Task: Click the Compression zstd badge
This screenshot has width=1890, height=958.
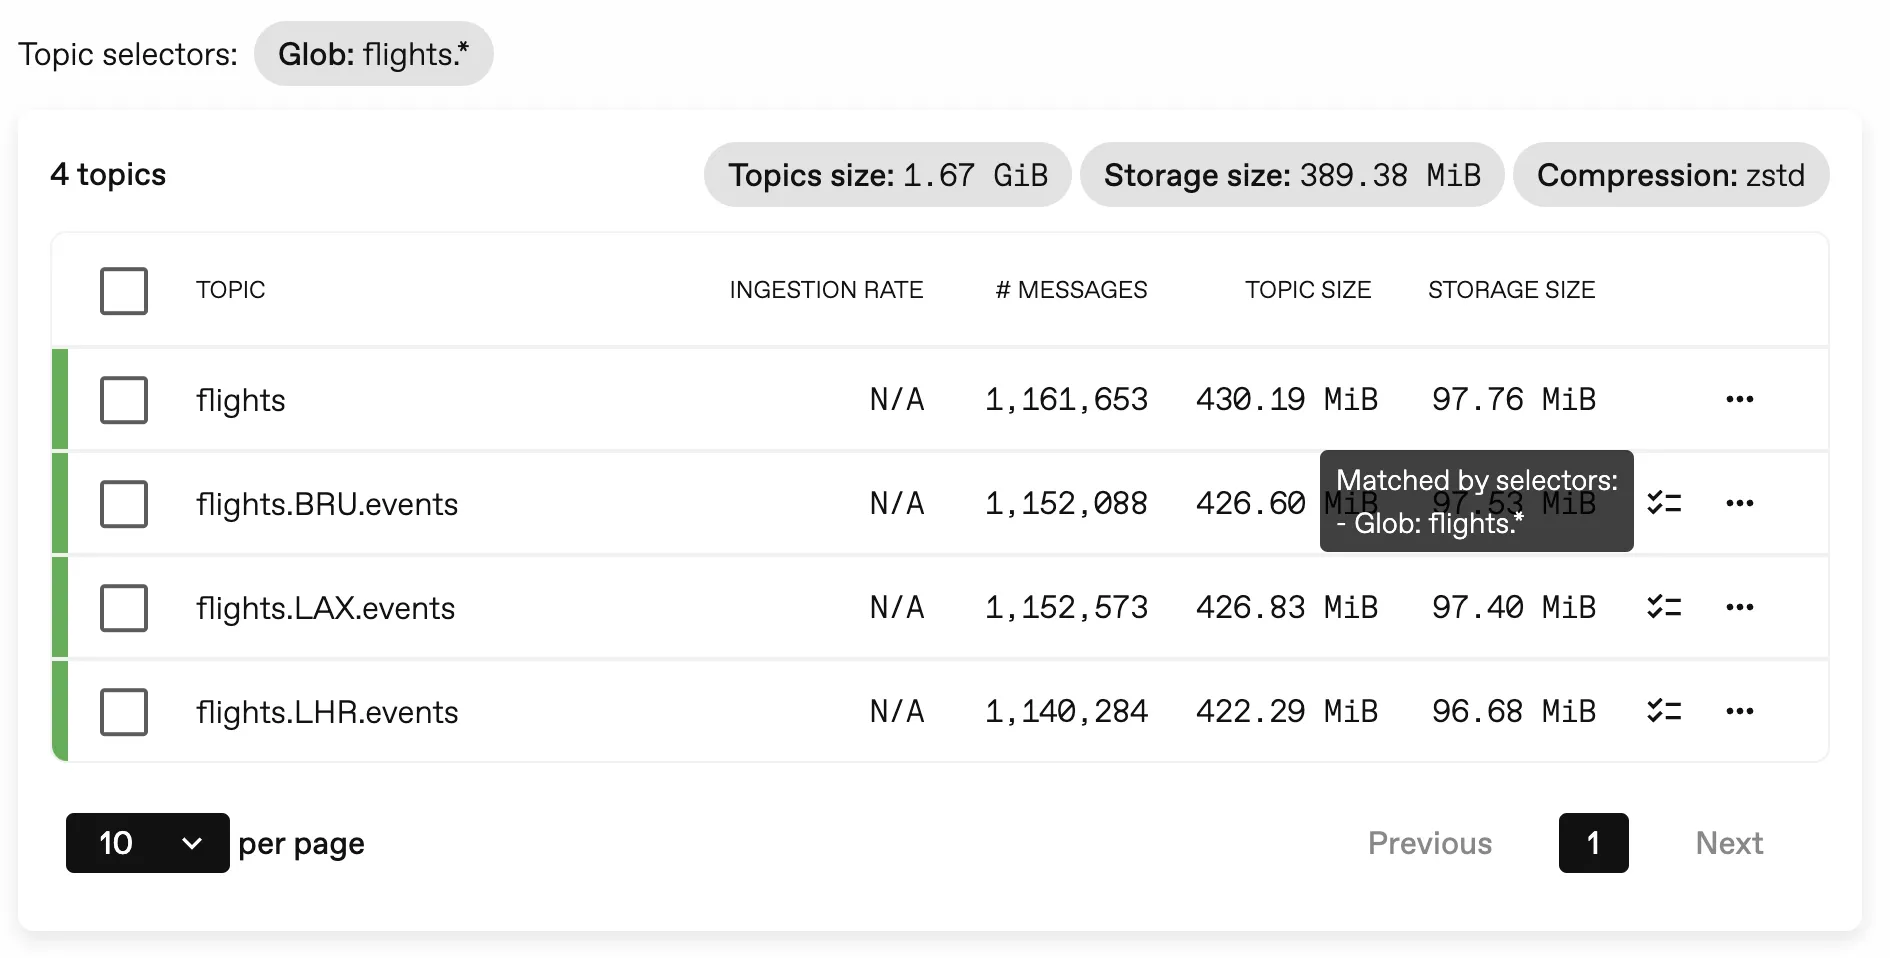Action: [1671, 174]
